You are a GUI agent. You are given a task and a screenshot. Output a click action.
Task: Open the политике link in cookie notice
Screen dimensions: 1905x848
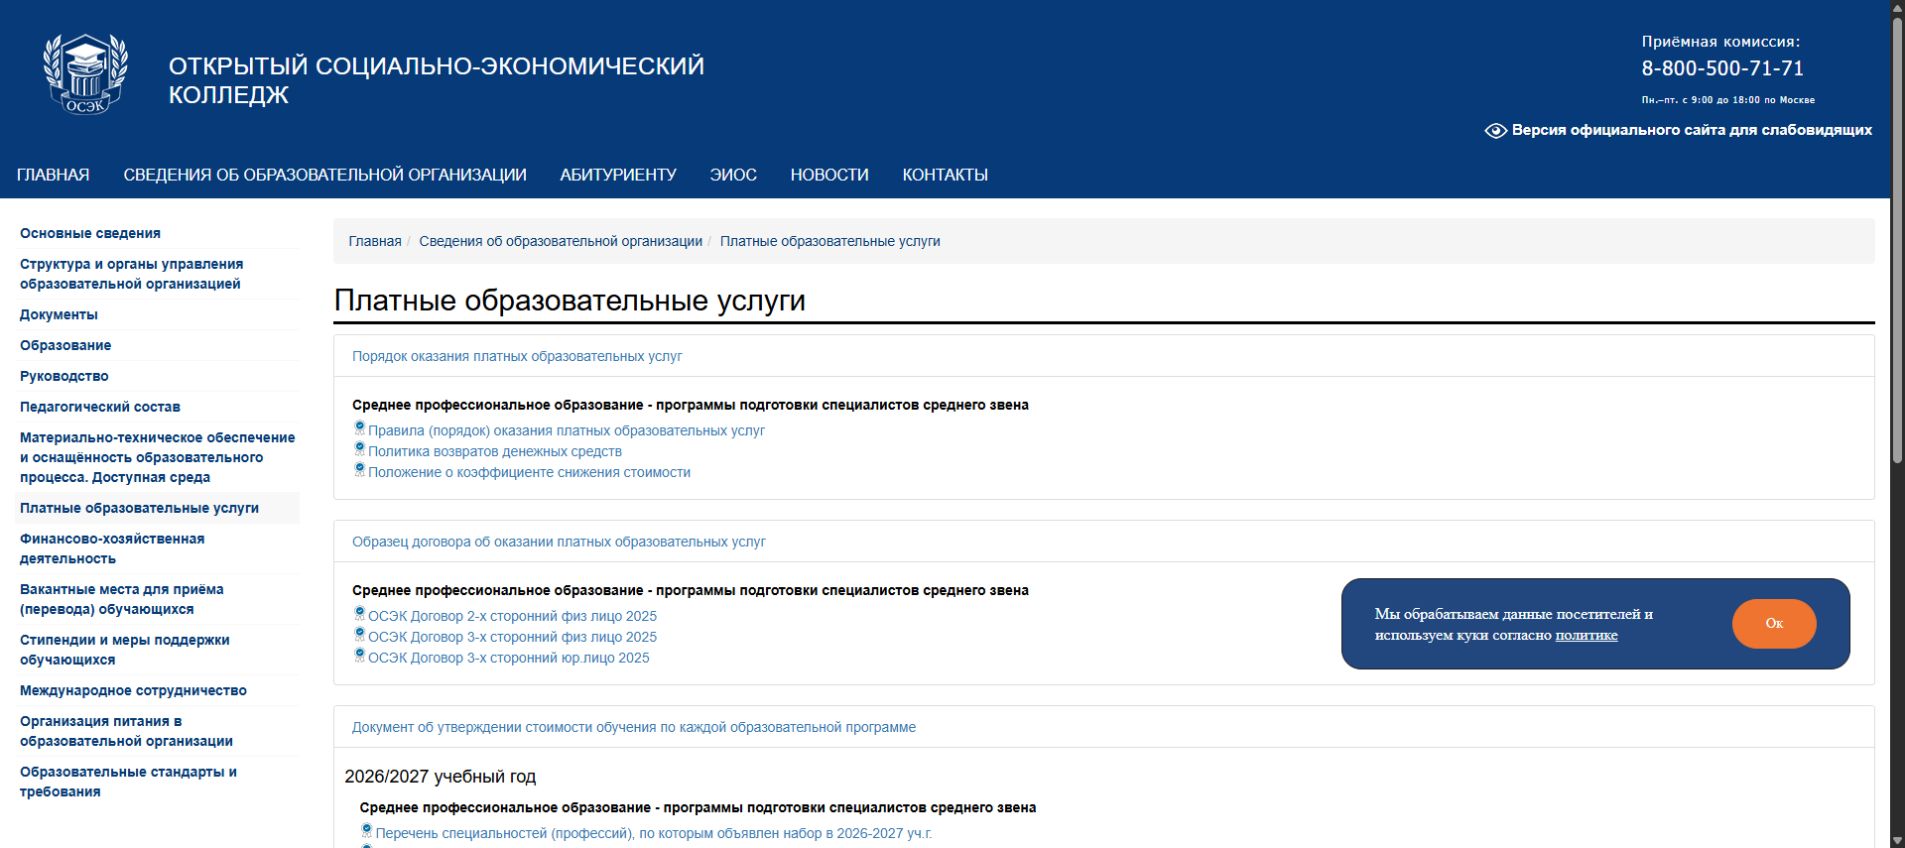tap(1586, 635)
